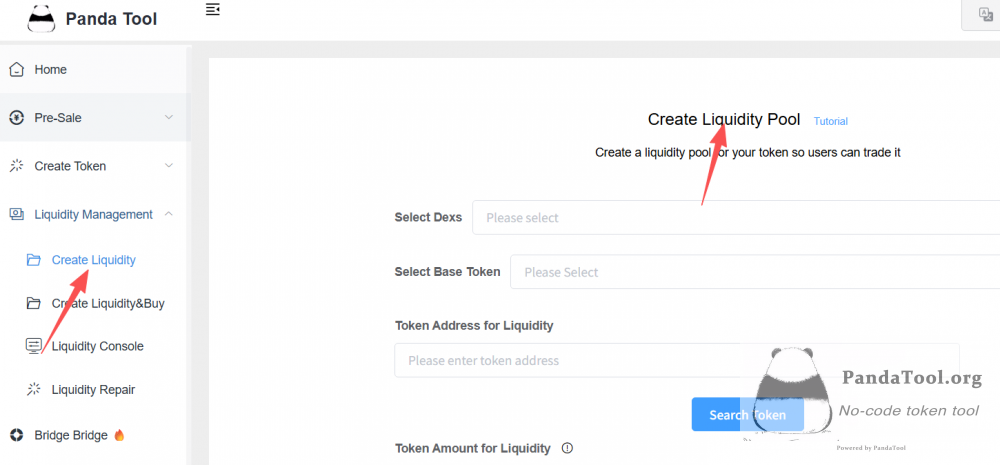Open the Liquidity Repair menu item
Screen dimensions: 1000x465
(x=94, y=389)
